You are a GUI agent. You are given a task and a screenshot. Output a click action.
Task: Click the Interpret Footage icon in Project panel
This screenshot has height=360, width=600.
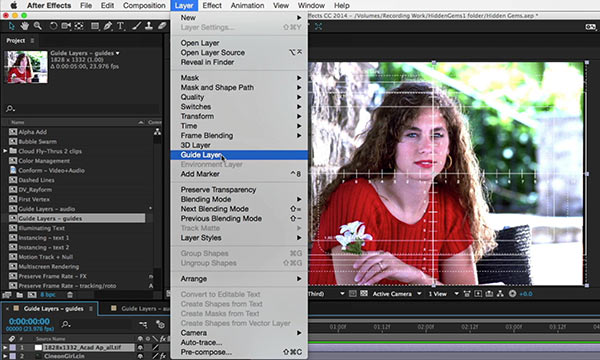[7, 295]
